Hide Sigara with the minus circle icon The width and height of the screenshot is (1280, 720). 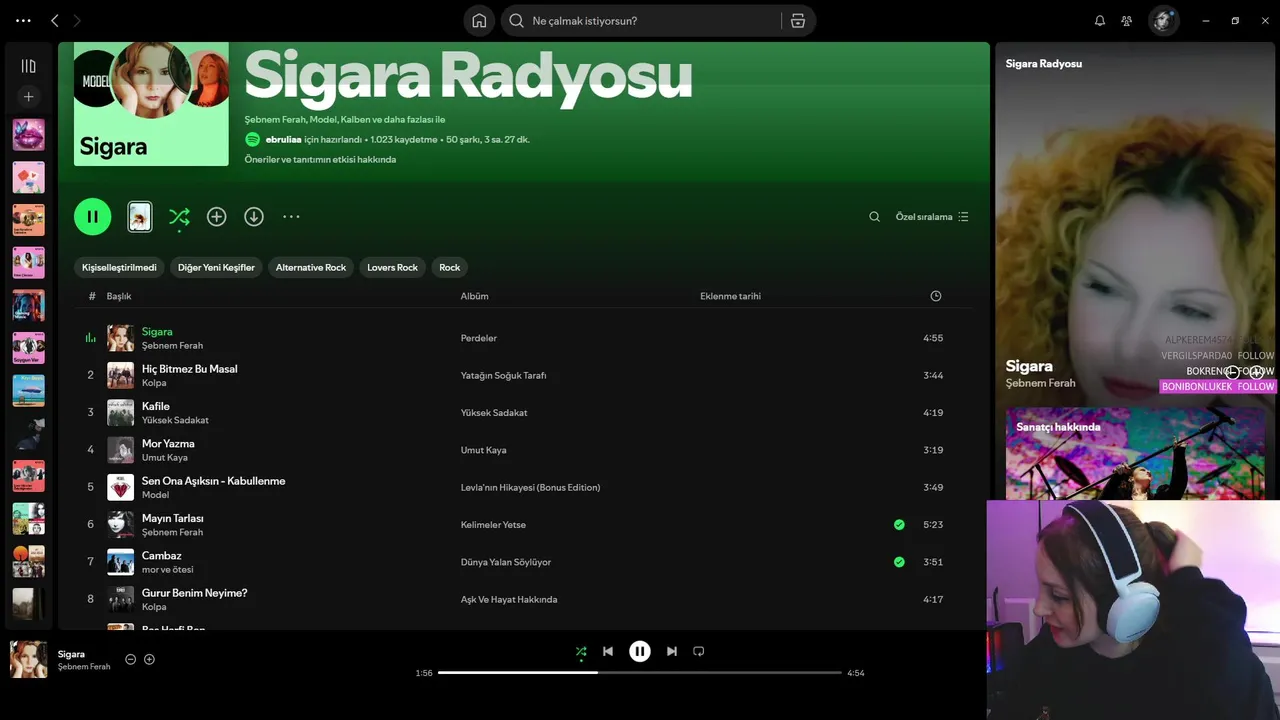pos(130,659)
